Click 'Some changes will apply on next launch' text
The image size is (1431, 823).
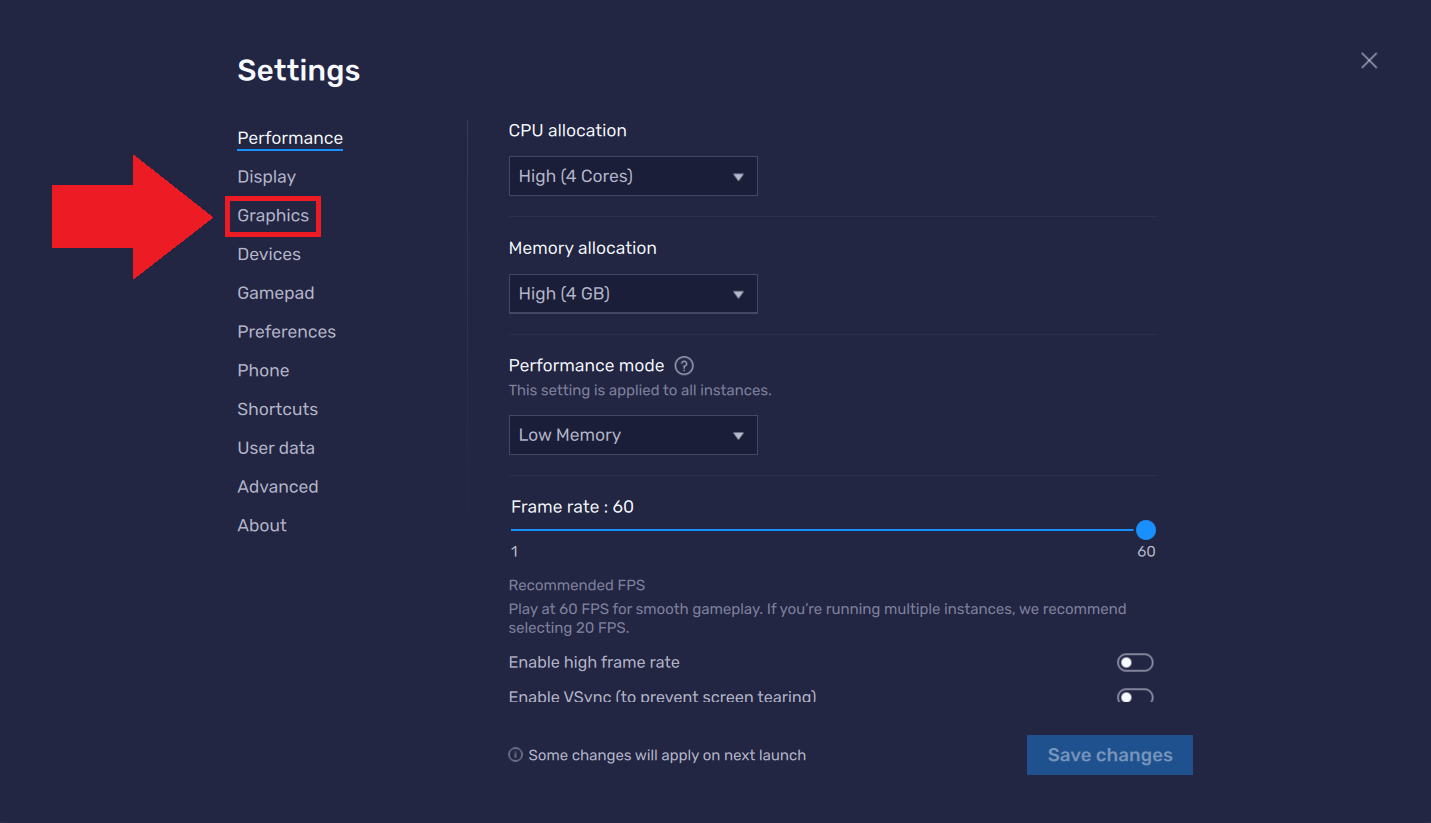point(667,755)
